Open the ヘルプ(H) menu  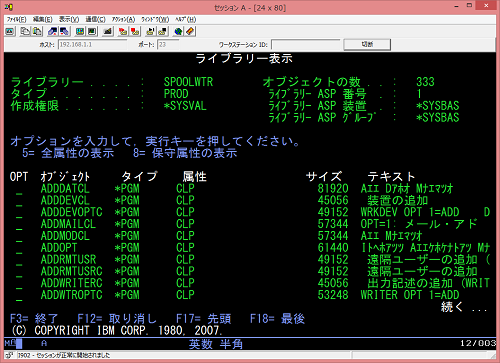(x=186, y=19)
